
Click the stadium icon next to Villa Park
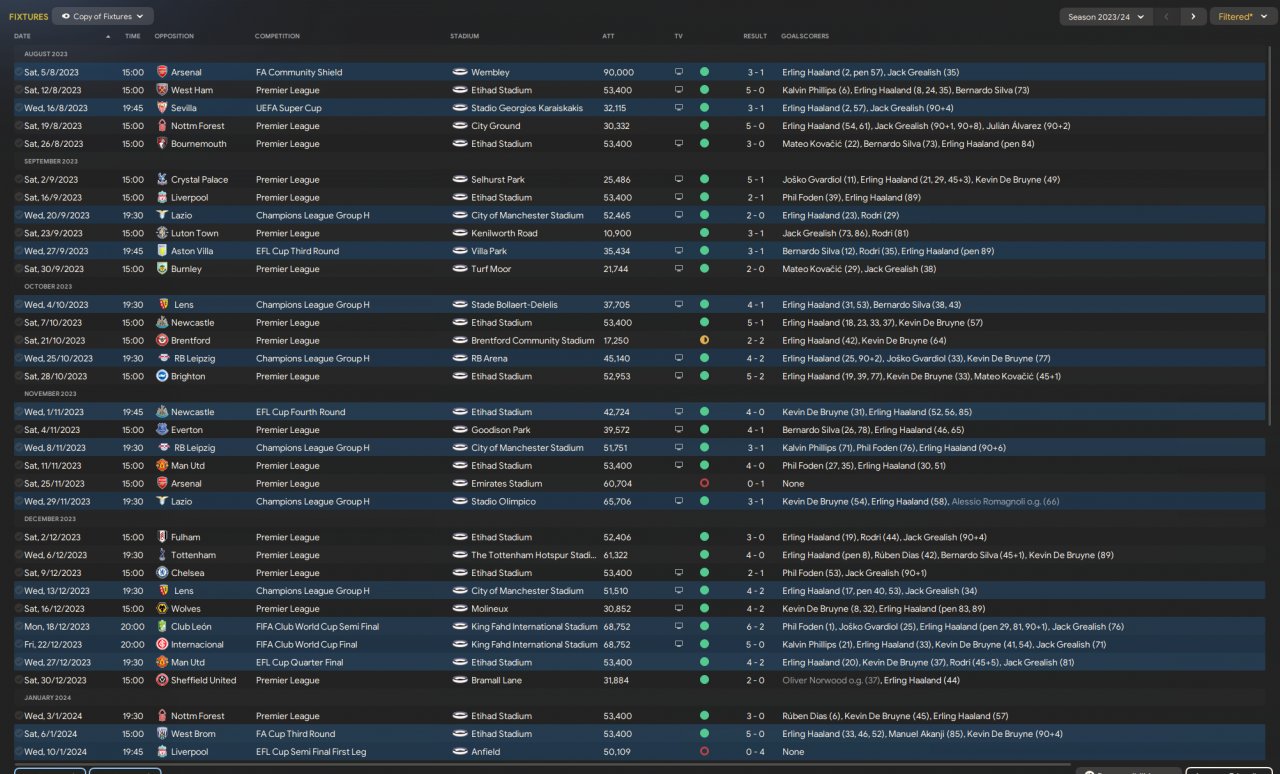(x=460, y=251)
